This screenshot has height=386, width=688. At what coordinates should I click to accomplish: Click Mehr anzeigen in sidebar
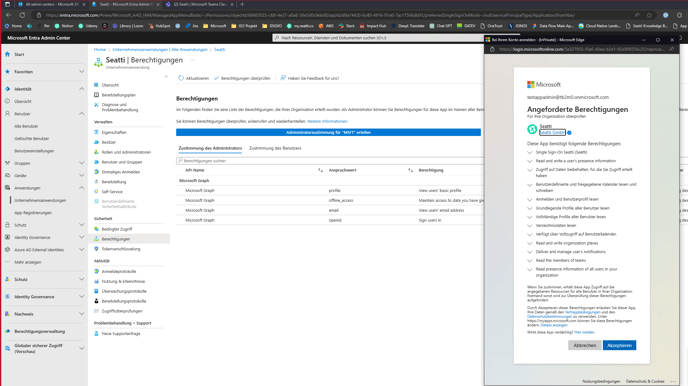(28, 262)
